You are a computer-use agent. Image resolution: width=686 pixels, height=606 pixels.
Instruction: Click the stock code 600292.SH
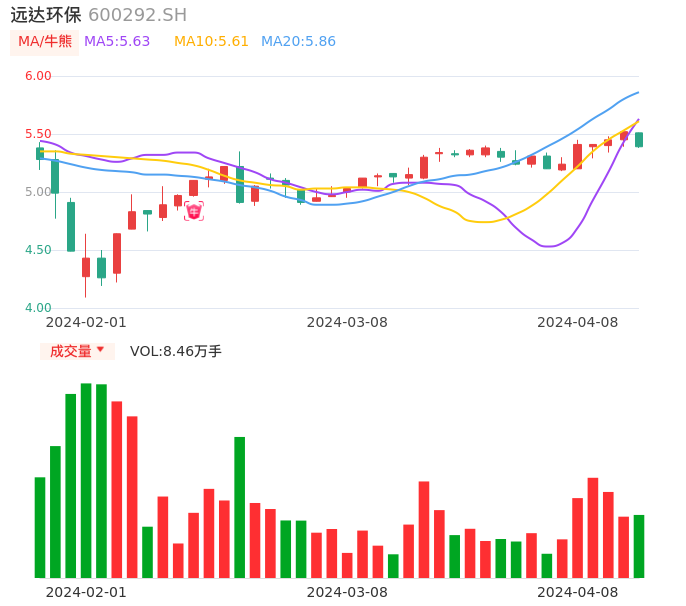[137, 15]
